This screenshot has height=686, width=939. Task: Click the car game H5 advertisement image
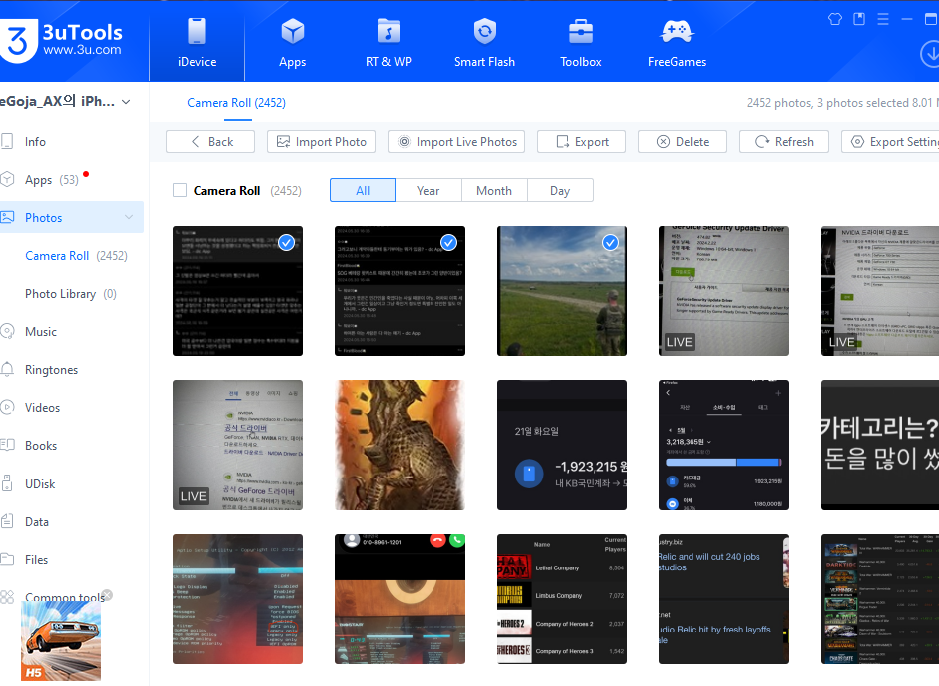pos(61,641)
